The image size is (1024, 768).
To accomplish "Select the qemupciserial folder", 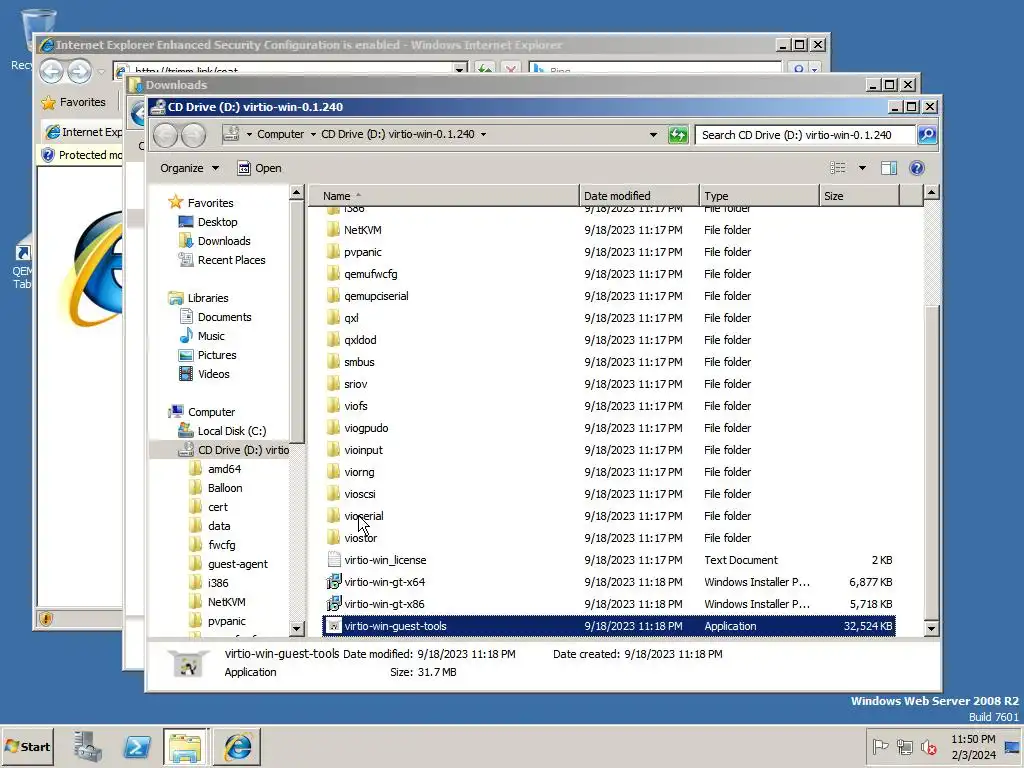I will (x=376, y=296).
